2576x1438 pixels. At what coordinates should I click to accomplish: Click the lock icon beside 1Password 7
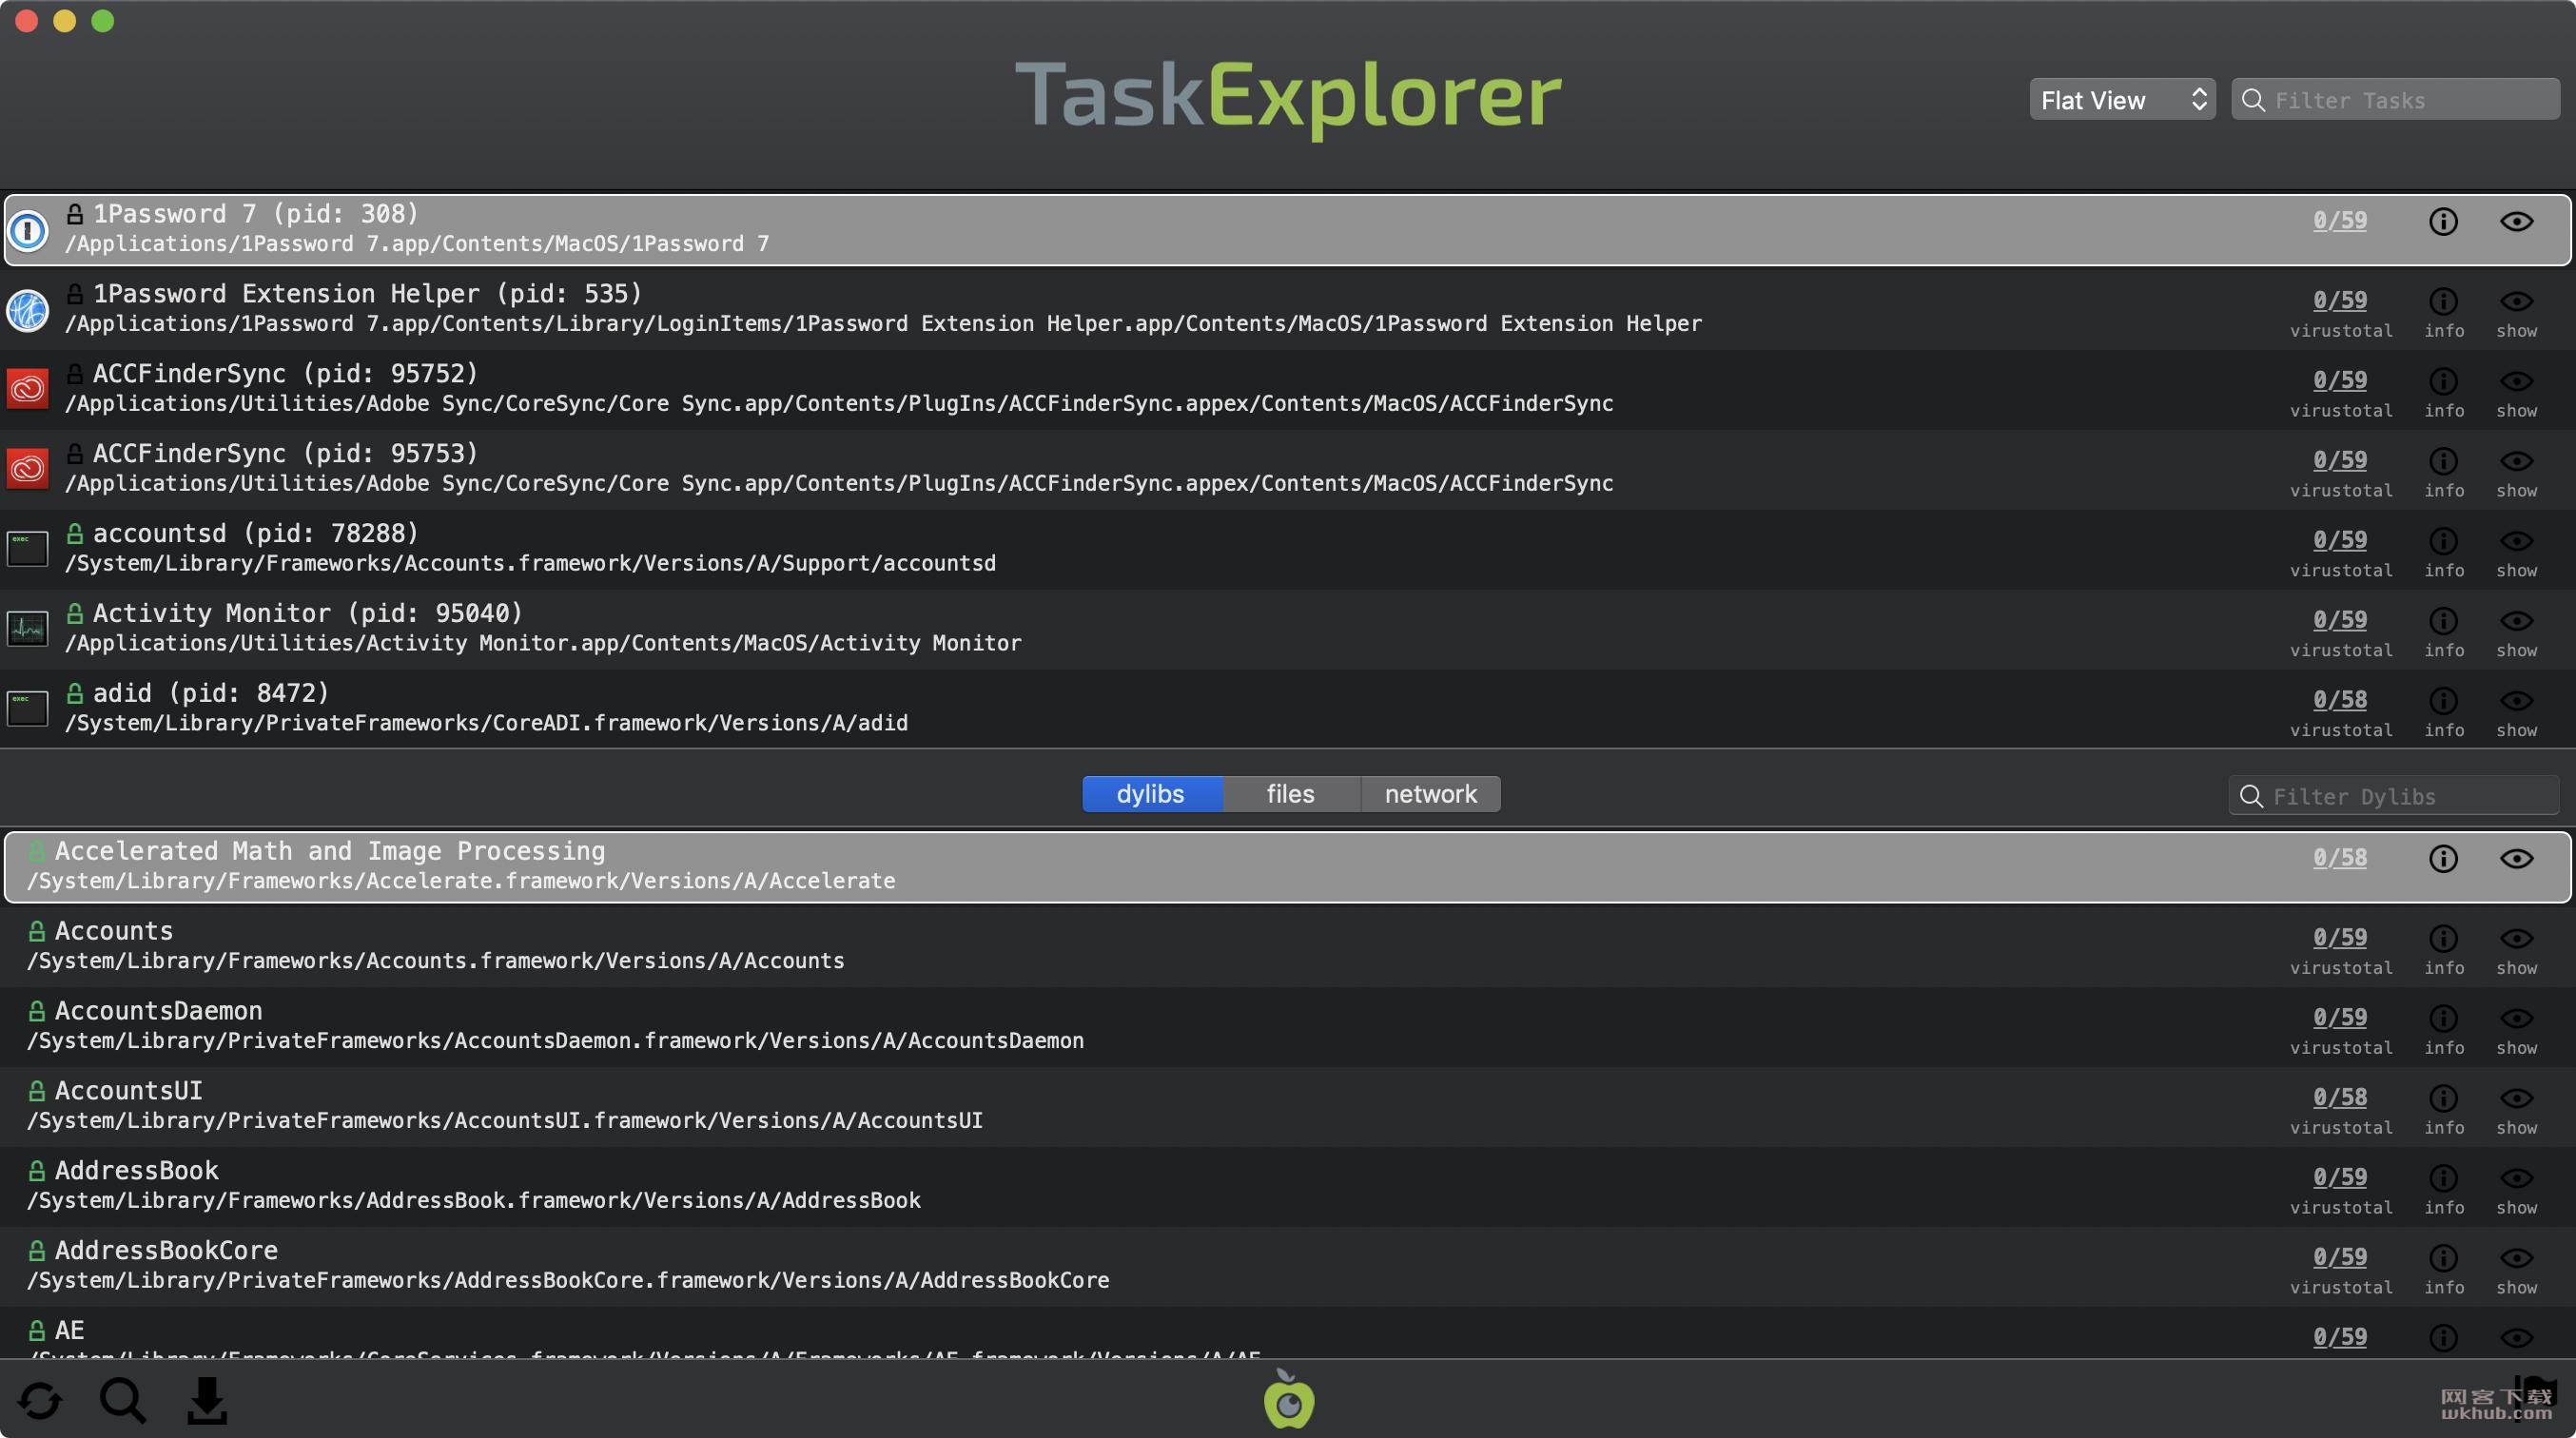click(75, 213)
